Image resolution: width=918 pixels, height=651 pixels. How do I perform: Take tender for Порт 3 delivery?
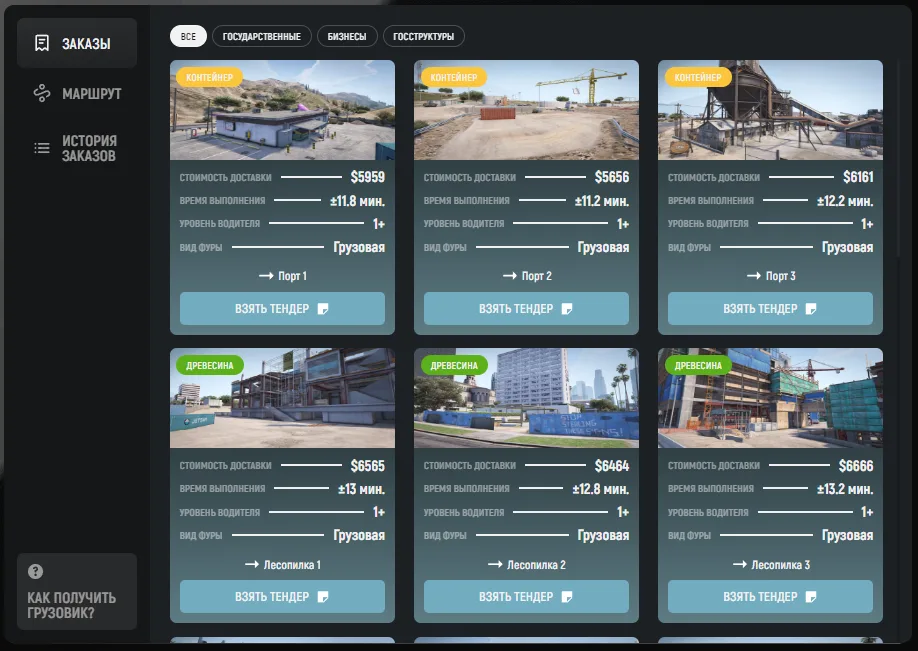pyautogui.click(x=770, y=309)
